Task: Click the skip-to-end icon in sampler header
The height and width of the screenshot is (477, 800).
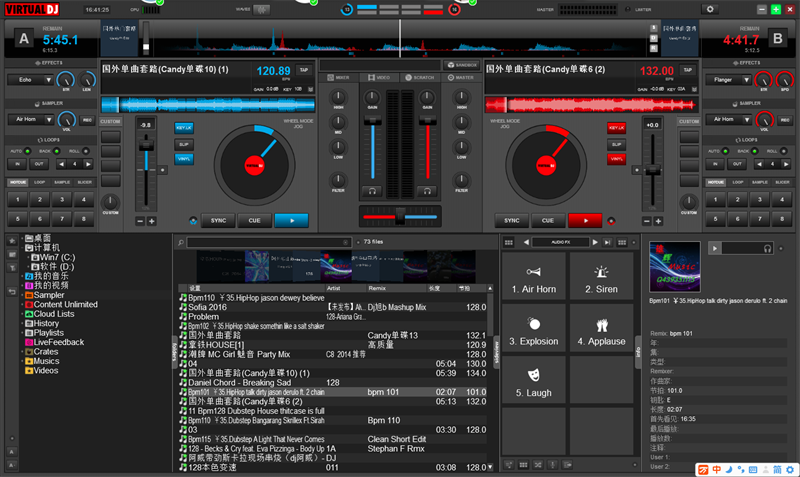Action: coord(607,242)
